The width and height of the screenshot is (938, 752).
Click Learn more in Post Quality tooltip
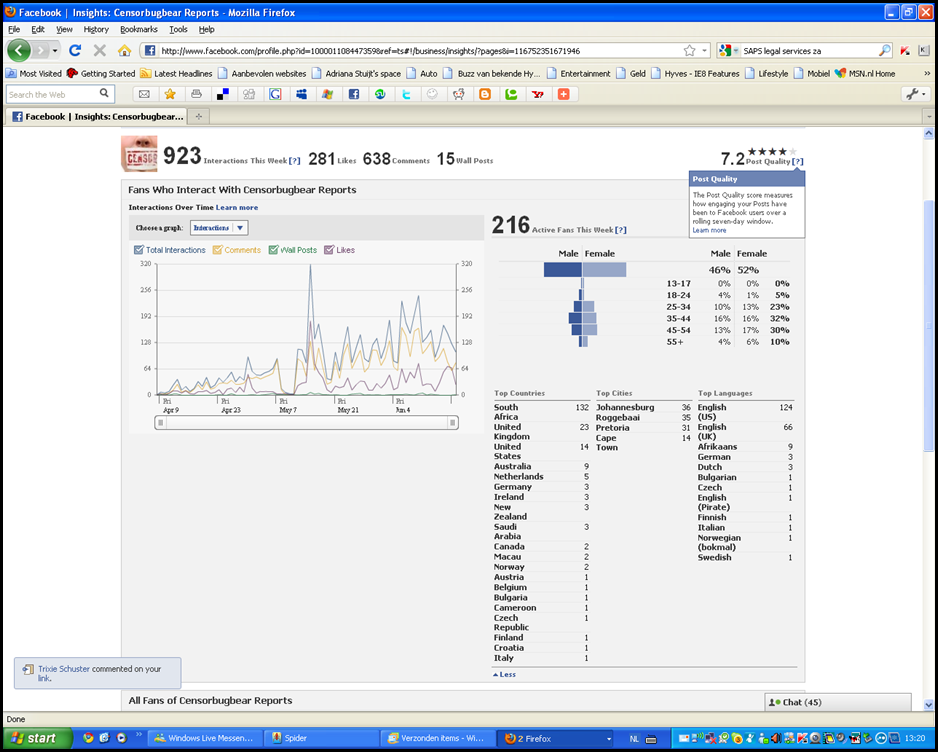point(709,230)
